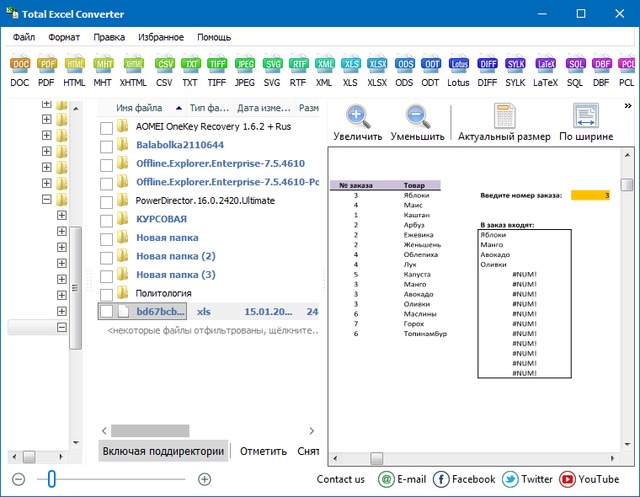
Task: Expand the top folder tree node
Action: click(46, 104)
